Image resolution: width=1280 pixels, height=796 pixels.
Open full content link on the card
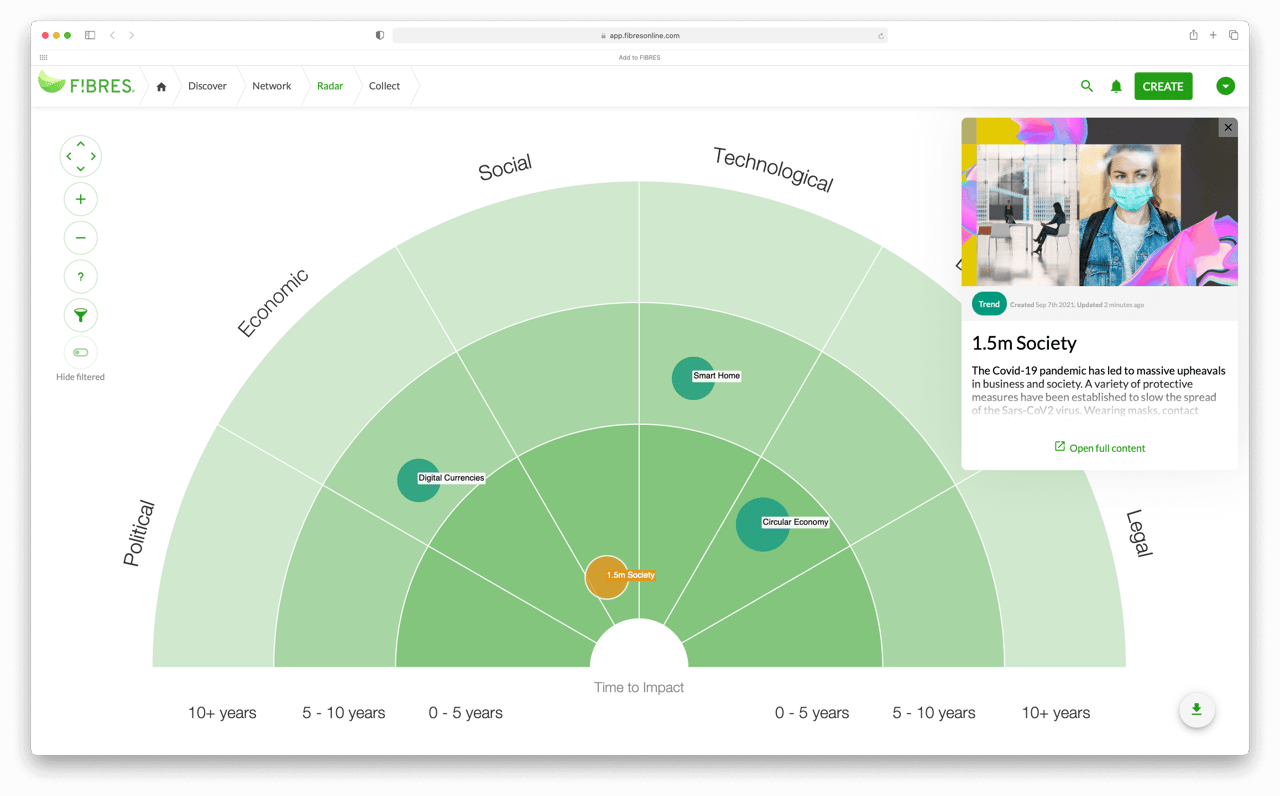(x=1099, y=447)
